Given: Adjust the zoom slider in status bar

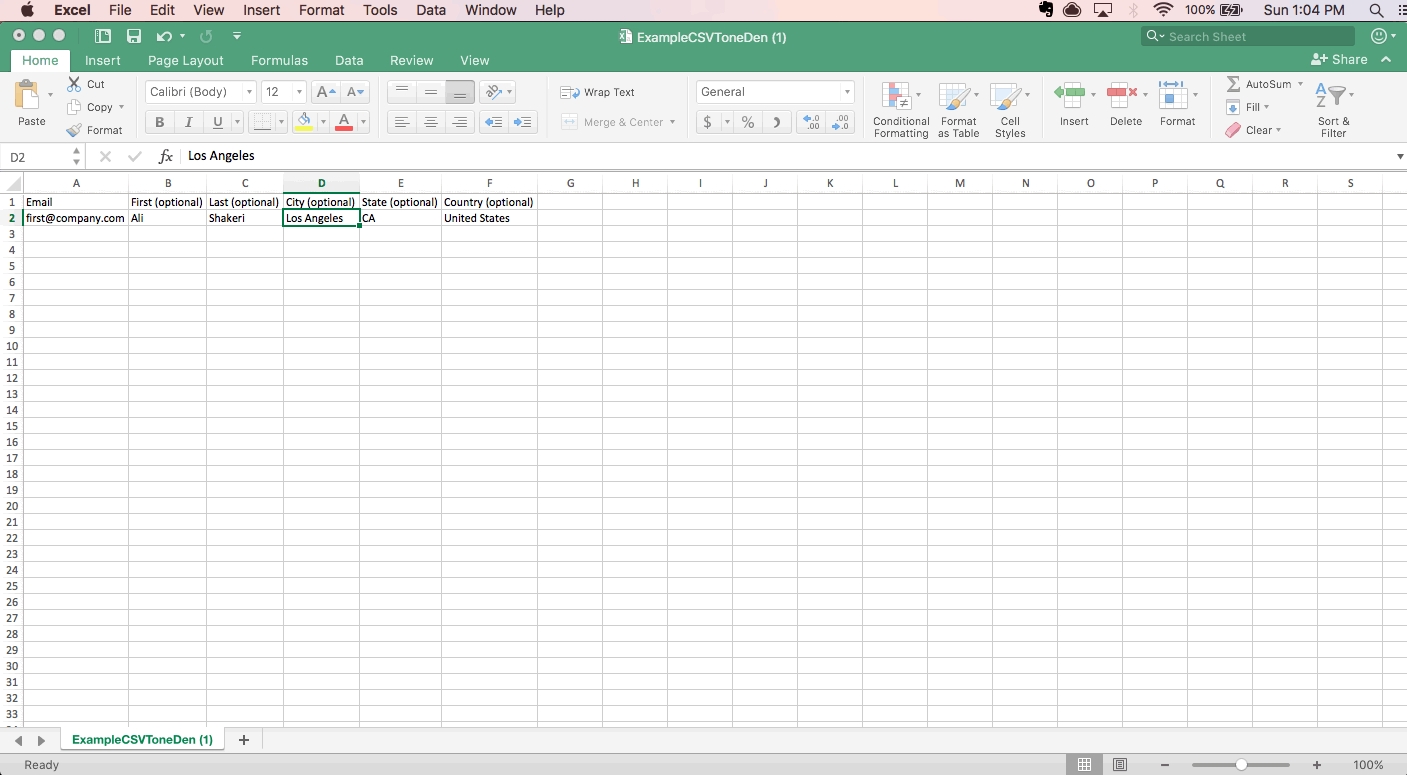Looking at the screenshot, I should click(x=1241, y=765).
